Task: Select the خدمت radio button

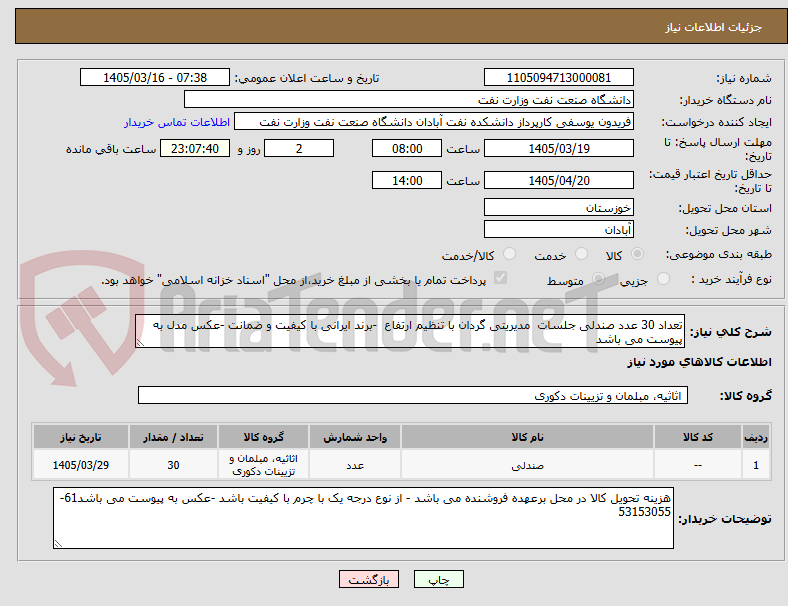Action: pyautogui.click(x=581, y=254)
